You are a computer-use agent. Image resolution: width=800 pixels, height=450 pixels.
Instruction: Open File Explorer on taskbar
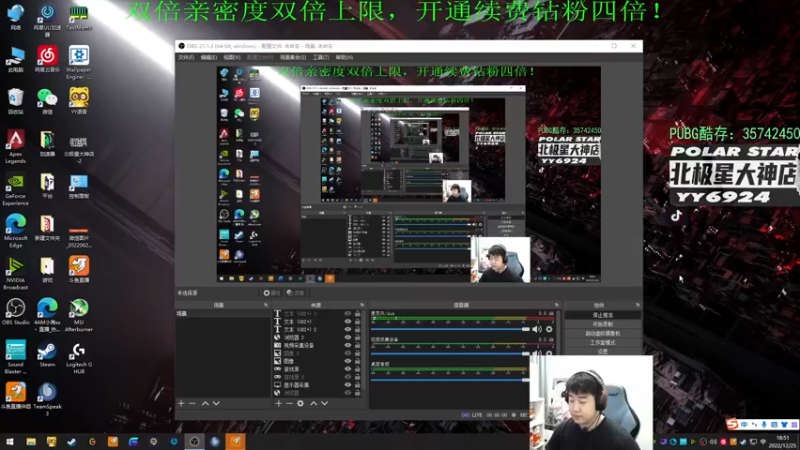(31, 442)
